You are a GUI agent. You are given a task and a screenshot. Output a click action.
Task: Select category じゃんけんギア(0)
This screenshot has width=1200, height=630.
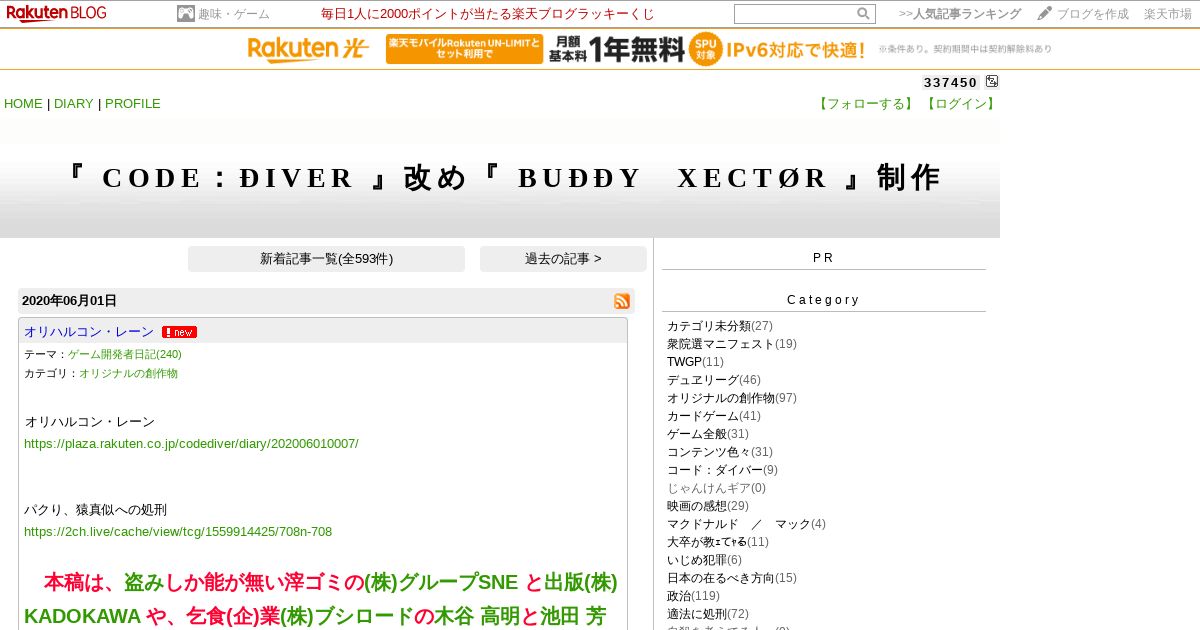coord(716,488)
